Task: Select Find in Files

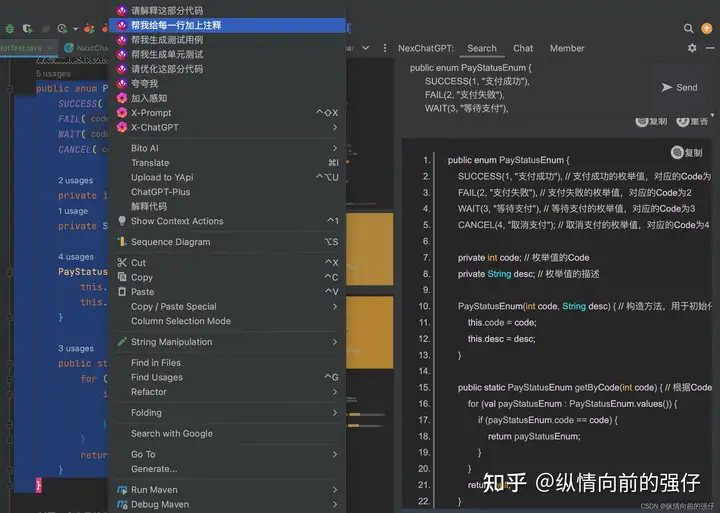Action: (227, 362)
